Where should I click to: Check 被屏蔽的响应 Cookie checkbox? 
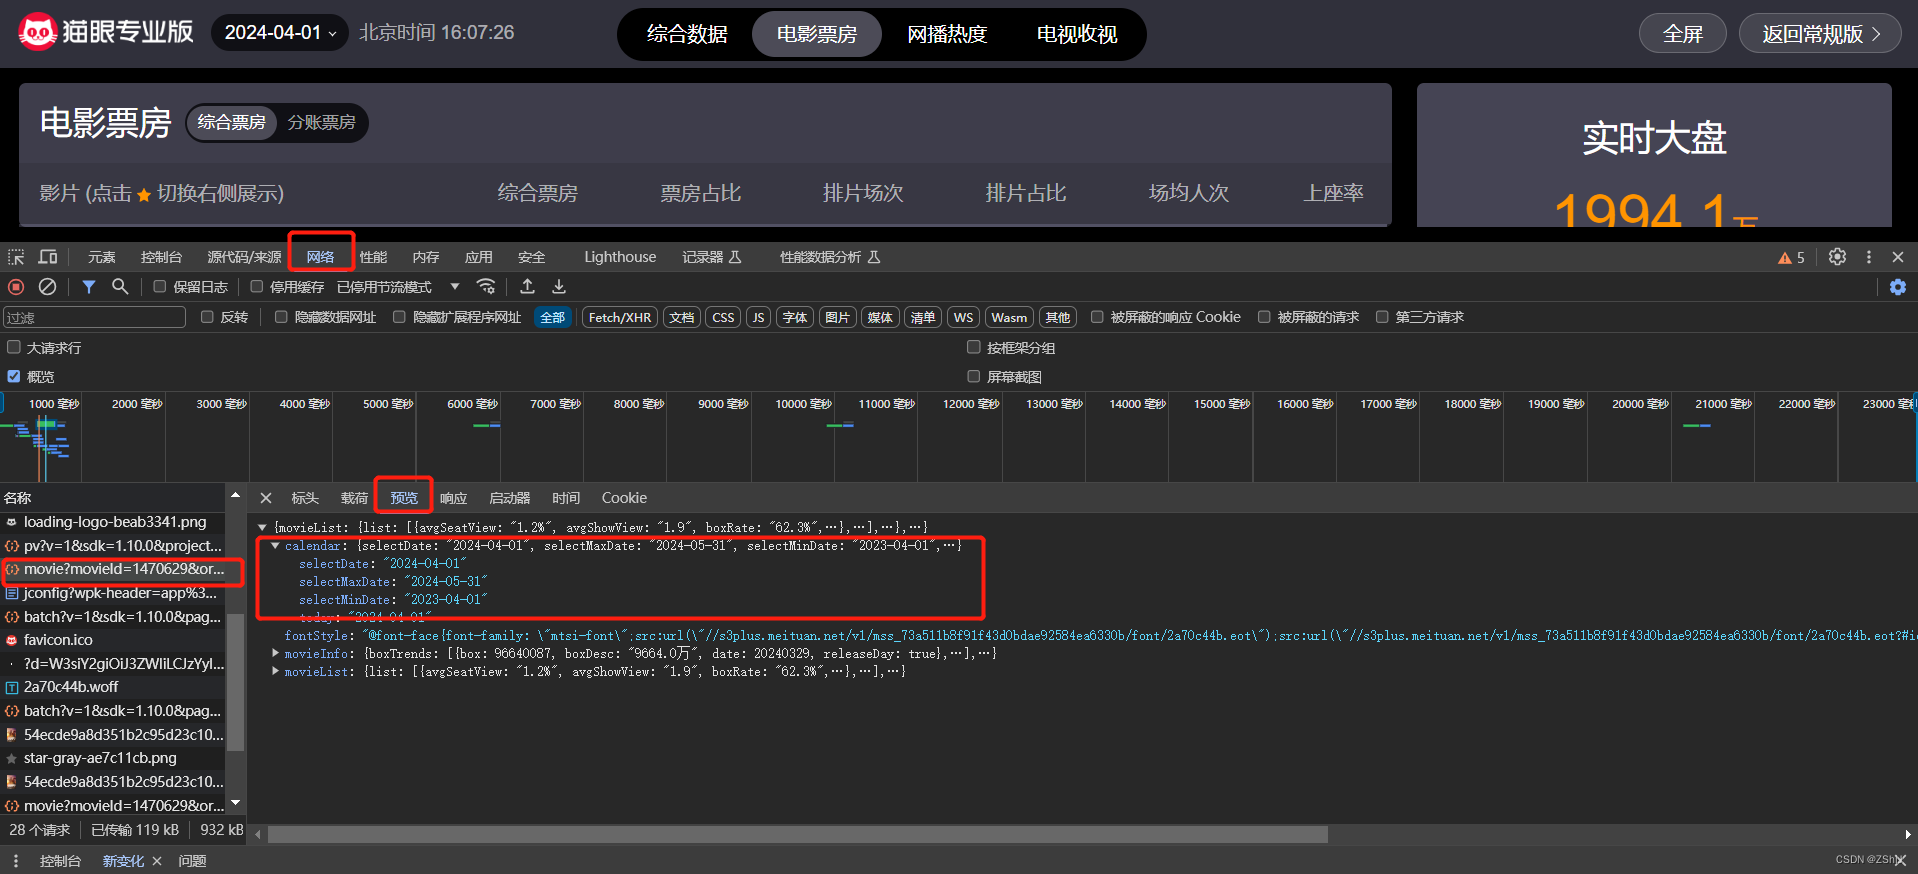click(1097, 317)
